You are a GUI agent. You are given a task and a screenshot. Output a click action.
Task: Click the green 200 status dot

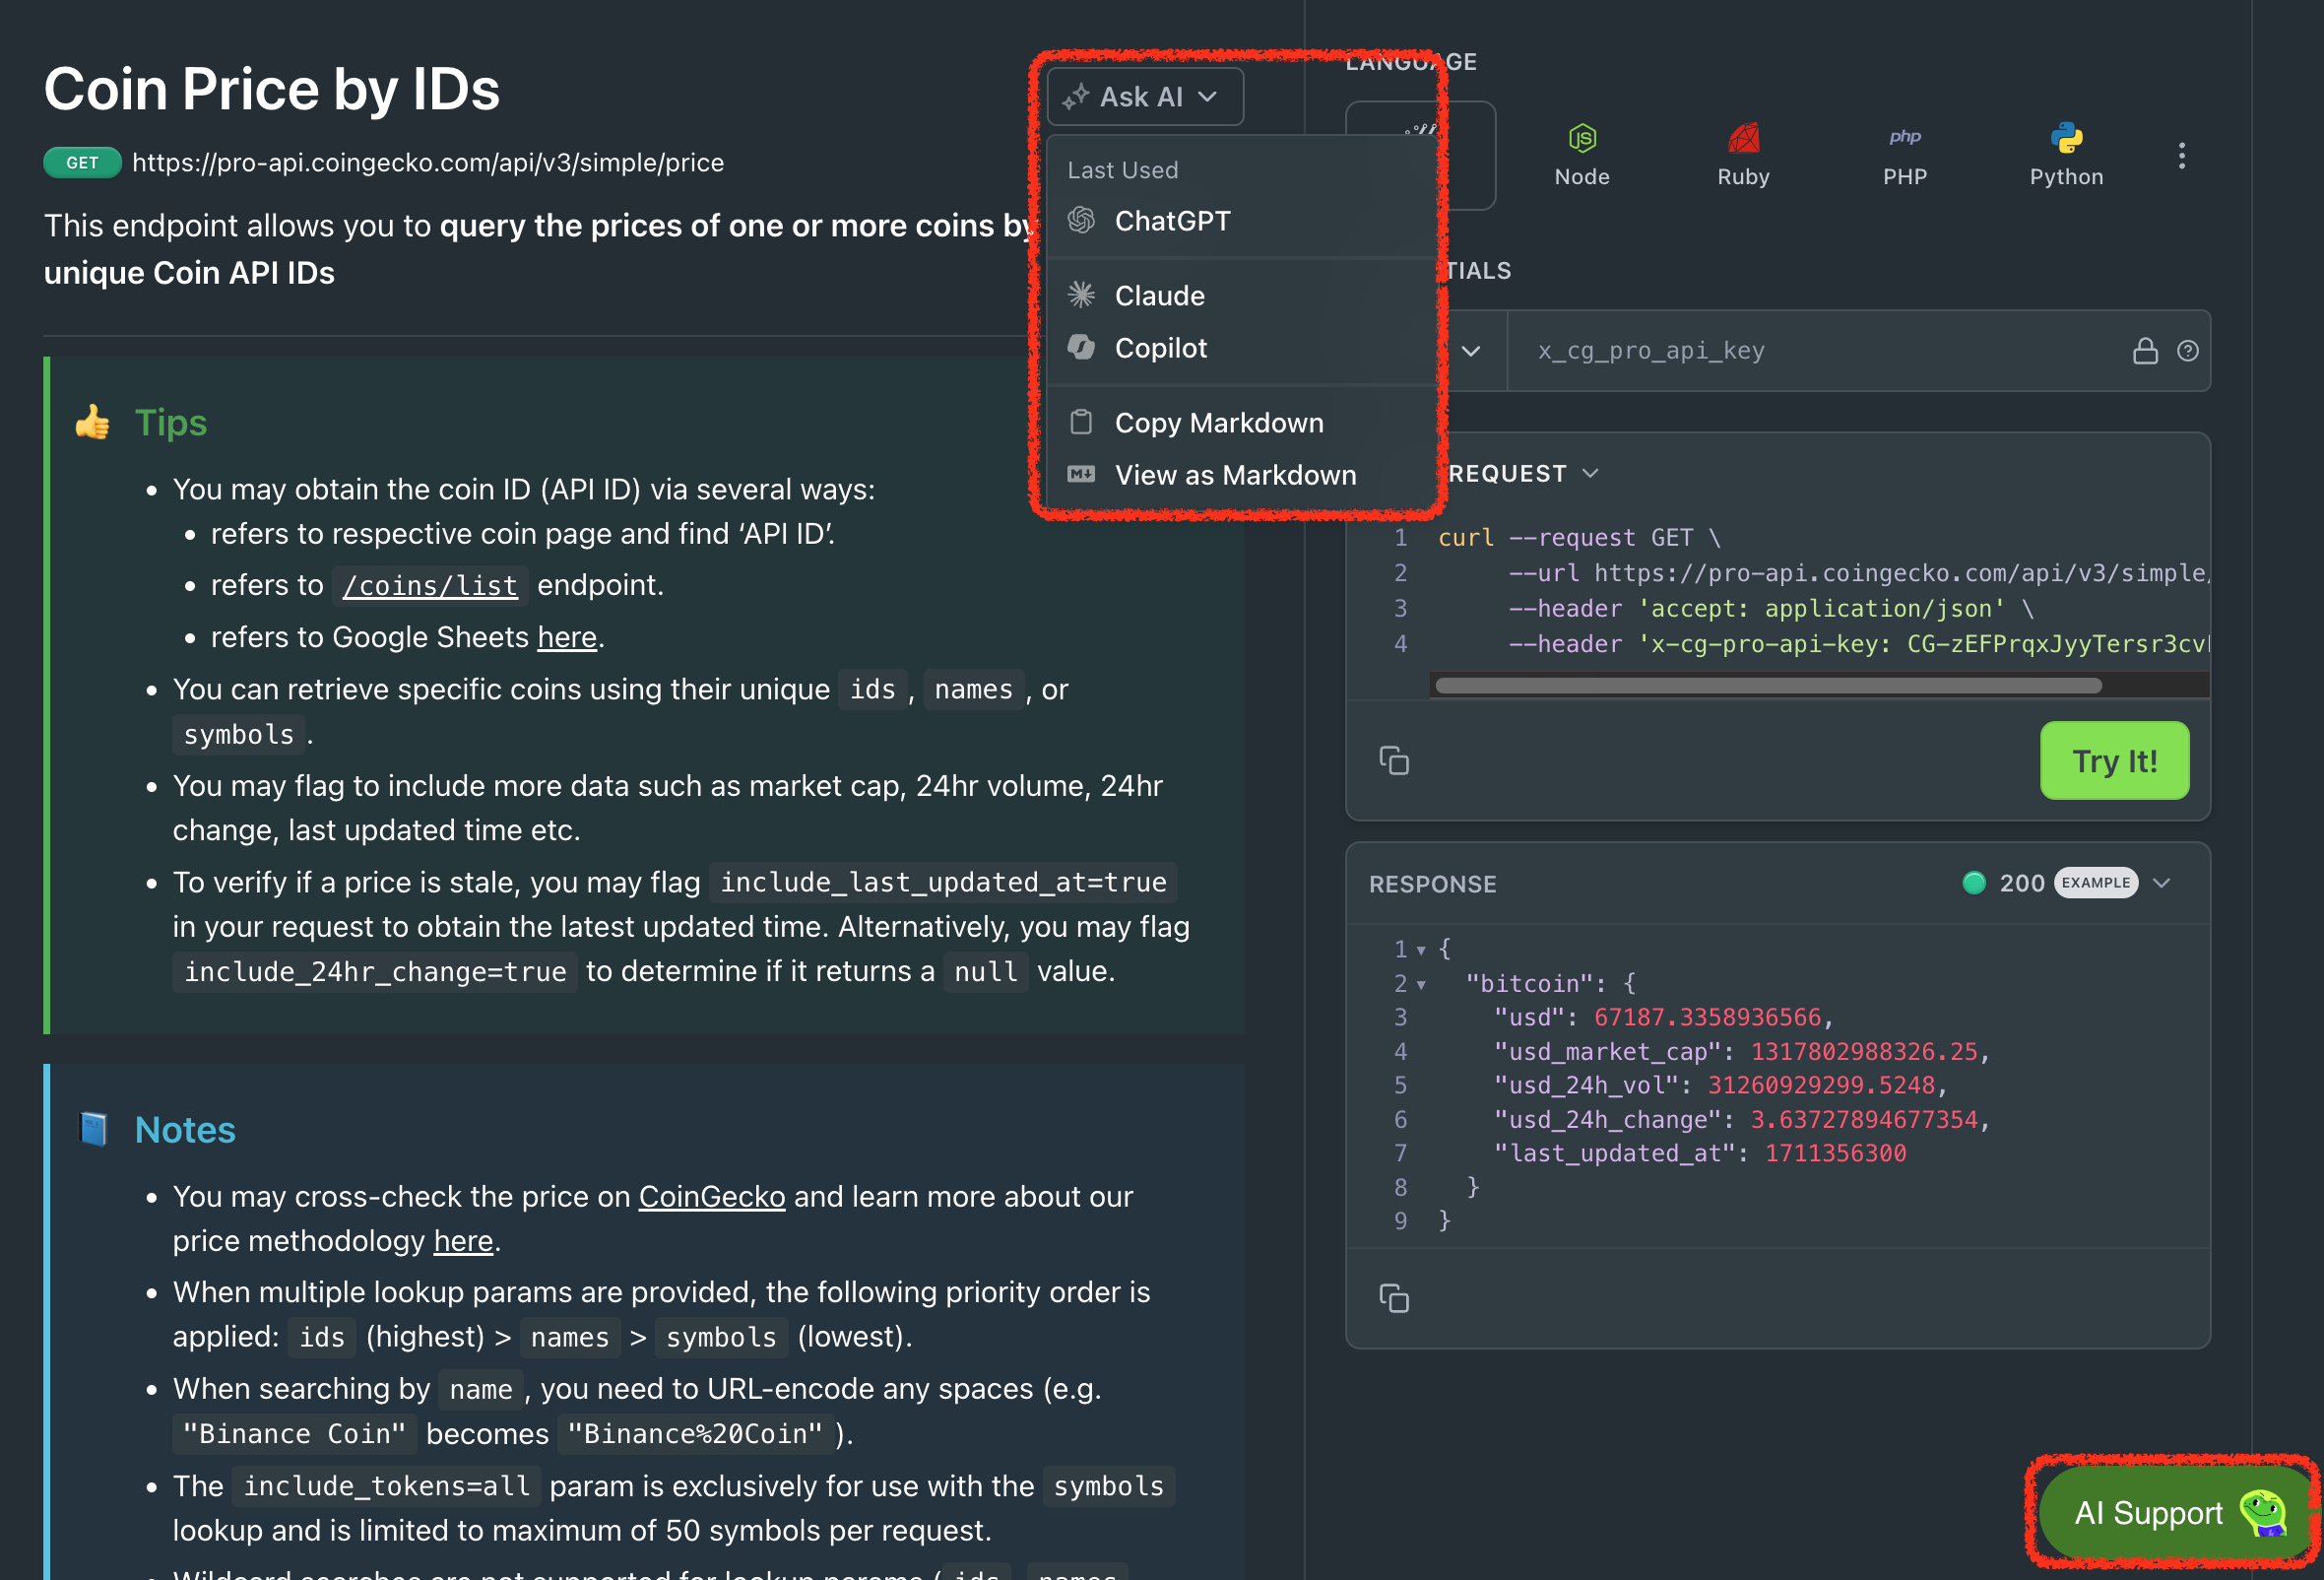pyautogui.click(x=1973, y=883)
